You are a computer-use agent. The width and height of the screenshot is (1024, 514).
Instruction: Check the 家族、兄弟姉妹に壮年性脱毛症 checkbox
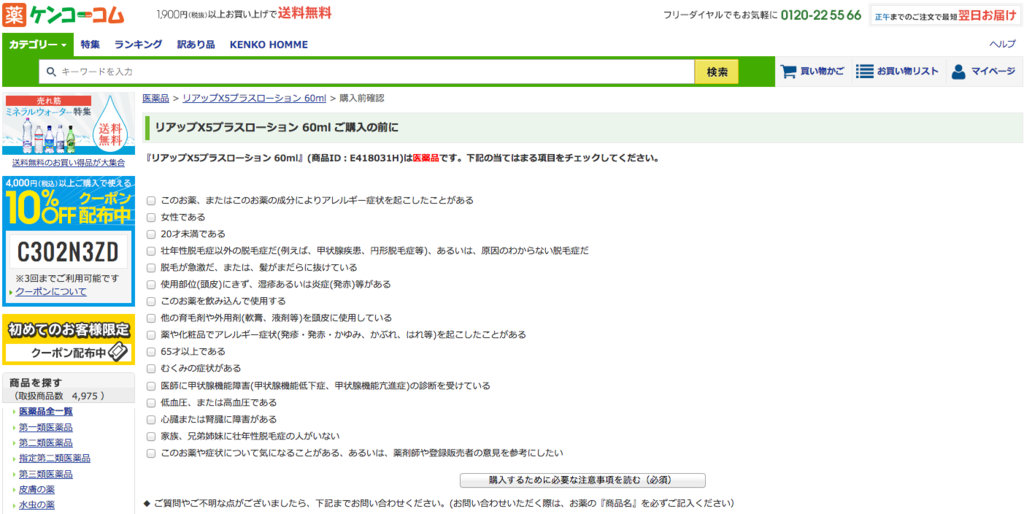point(151,436)
